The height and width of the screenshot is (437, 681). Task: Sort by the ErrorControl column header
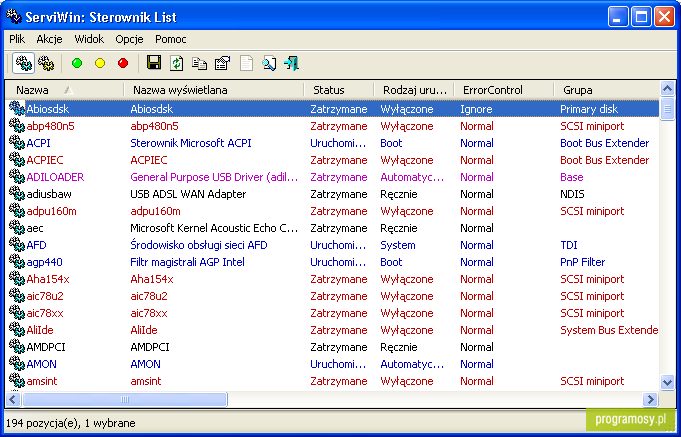point(504,90)
